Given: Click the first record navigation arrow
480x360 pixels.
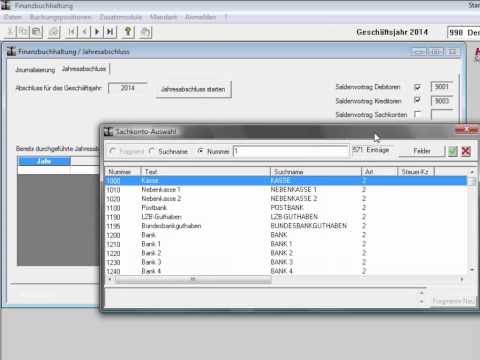Looking at the screenshot, I should click(71, 32).
